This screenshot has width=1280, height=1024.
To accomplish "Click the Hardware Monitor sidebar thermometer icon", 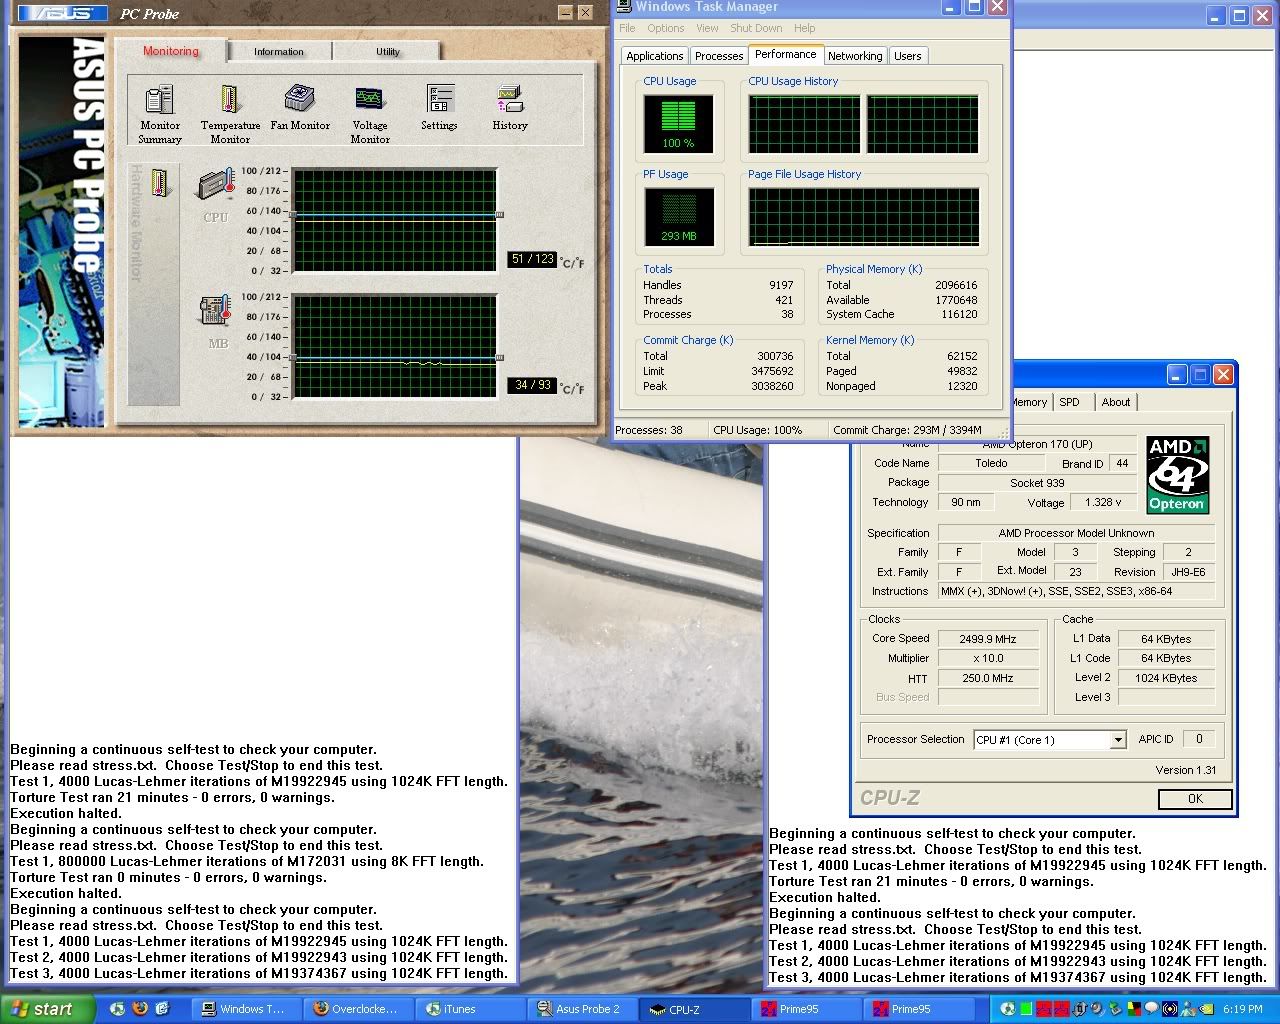I will [x=160, y=182].
